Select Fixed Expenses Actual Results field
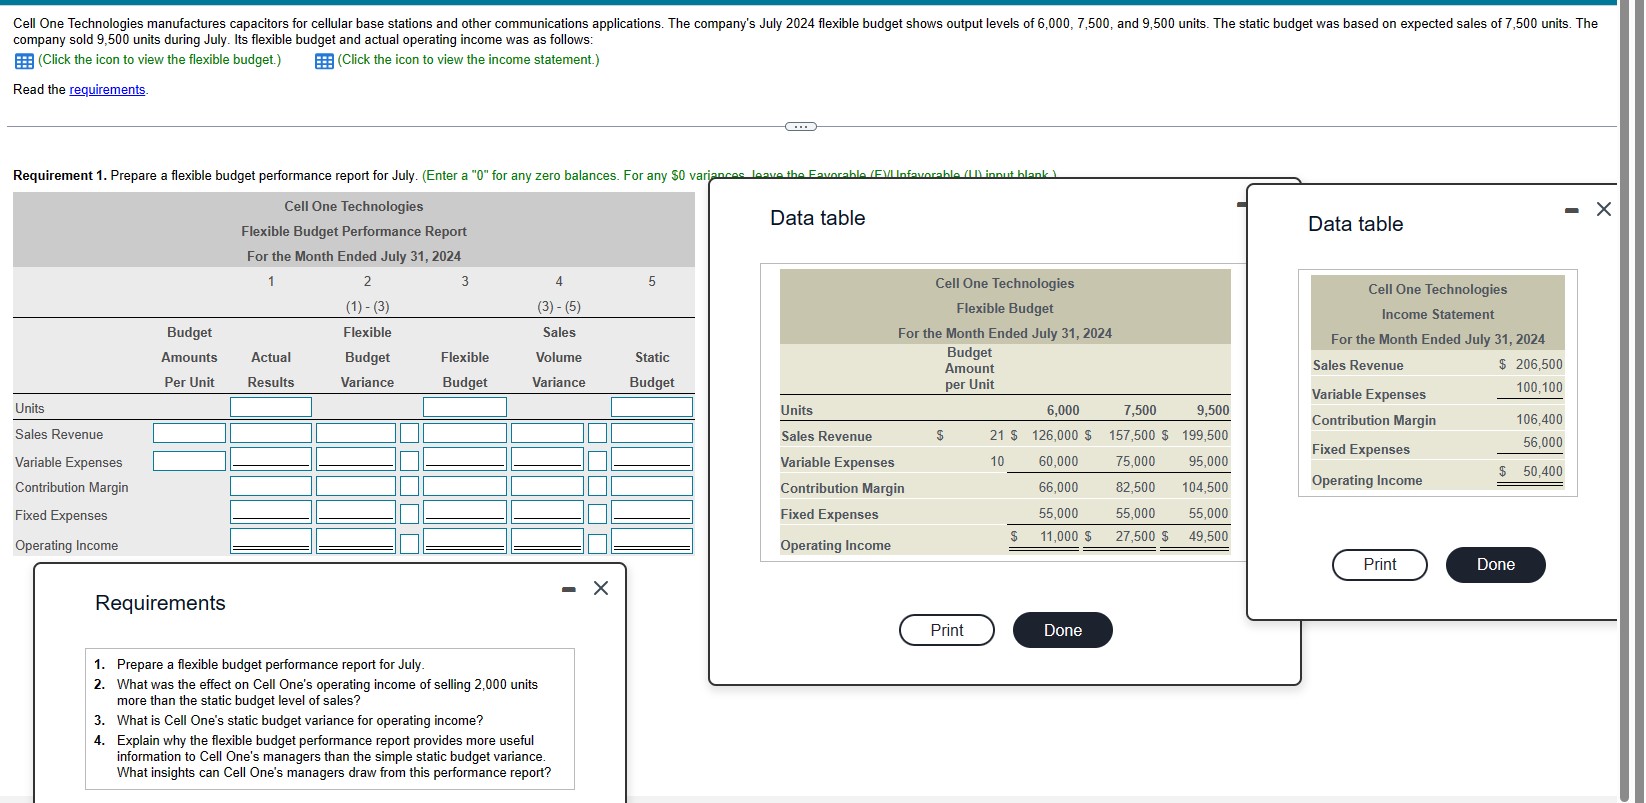This screenshot has height=803, width=1646. coord(271,512)
